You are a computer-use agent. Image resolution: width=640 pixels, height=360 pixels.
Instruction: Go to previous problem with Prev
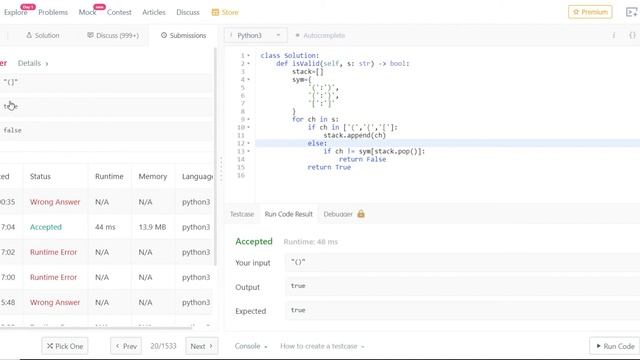[126, 346]
